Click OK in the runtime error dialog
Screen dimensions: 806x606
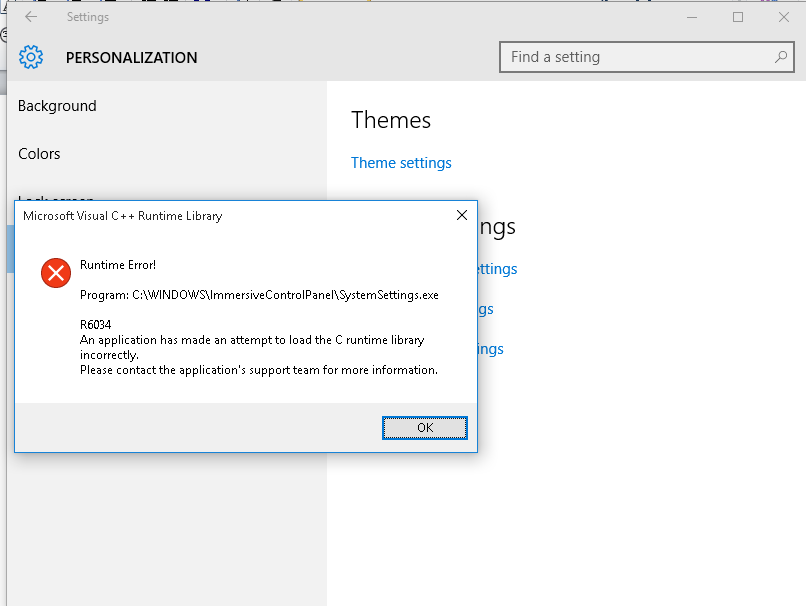coord(425,428)
